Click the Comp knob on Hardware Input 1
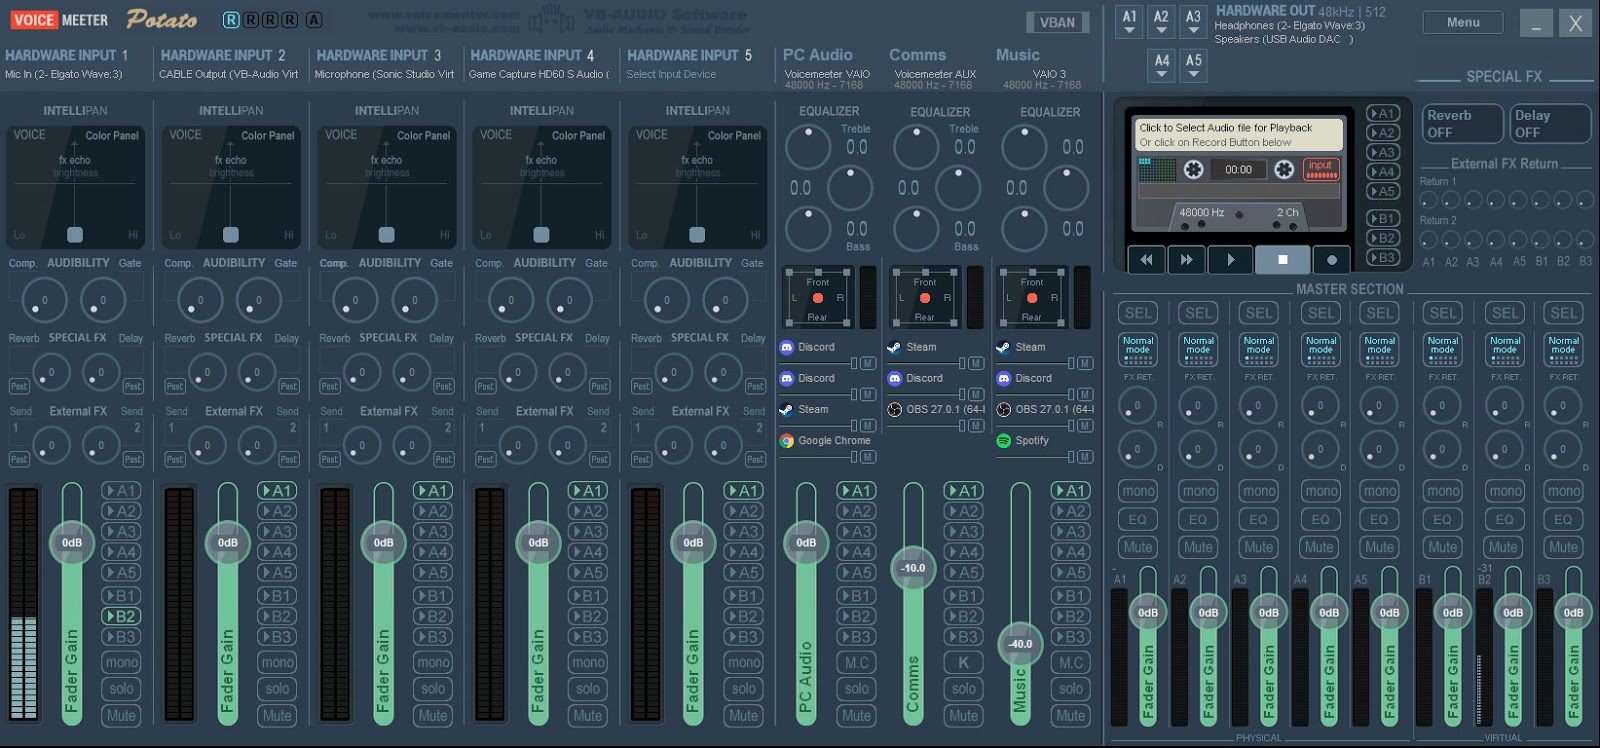This screenshot has height=748, width=1600. tap(44, 300)
